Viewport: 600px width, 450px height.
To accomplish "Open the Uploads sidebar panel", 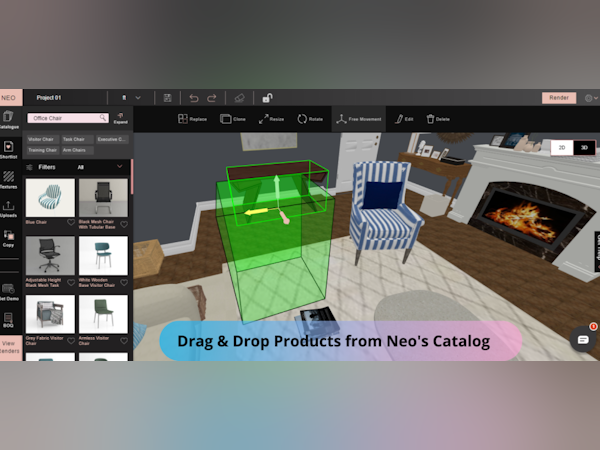I will (8, 209).
